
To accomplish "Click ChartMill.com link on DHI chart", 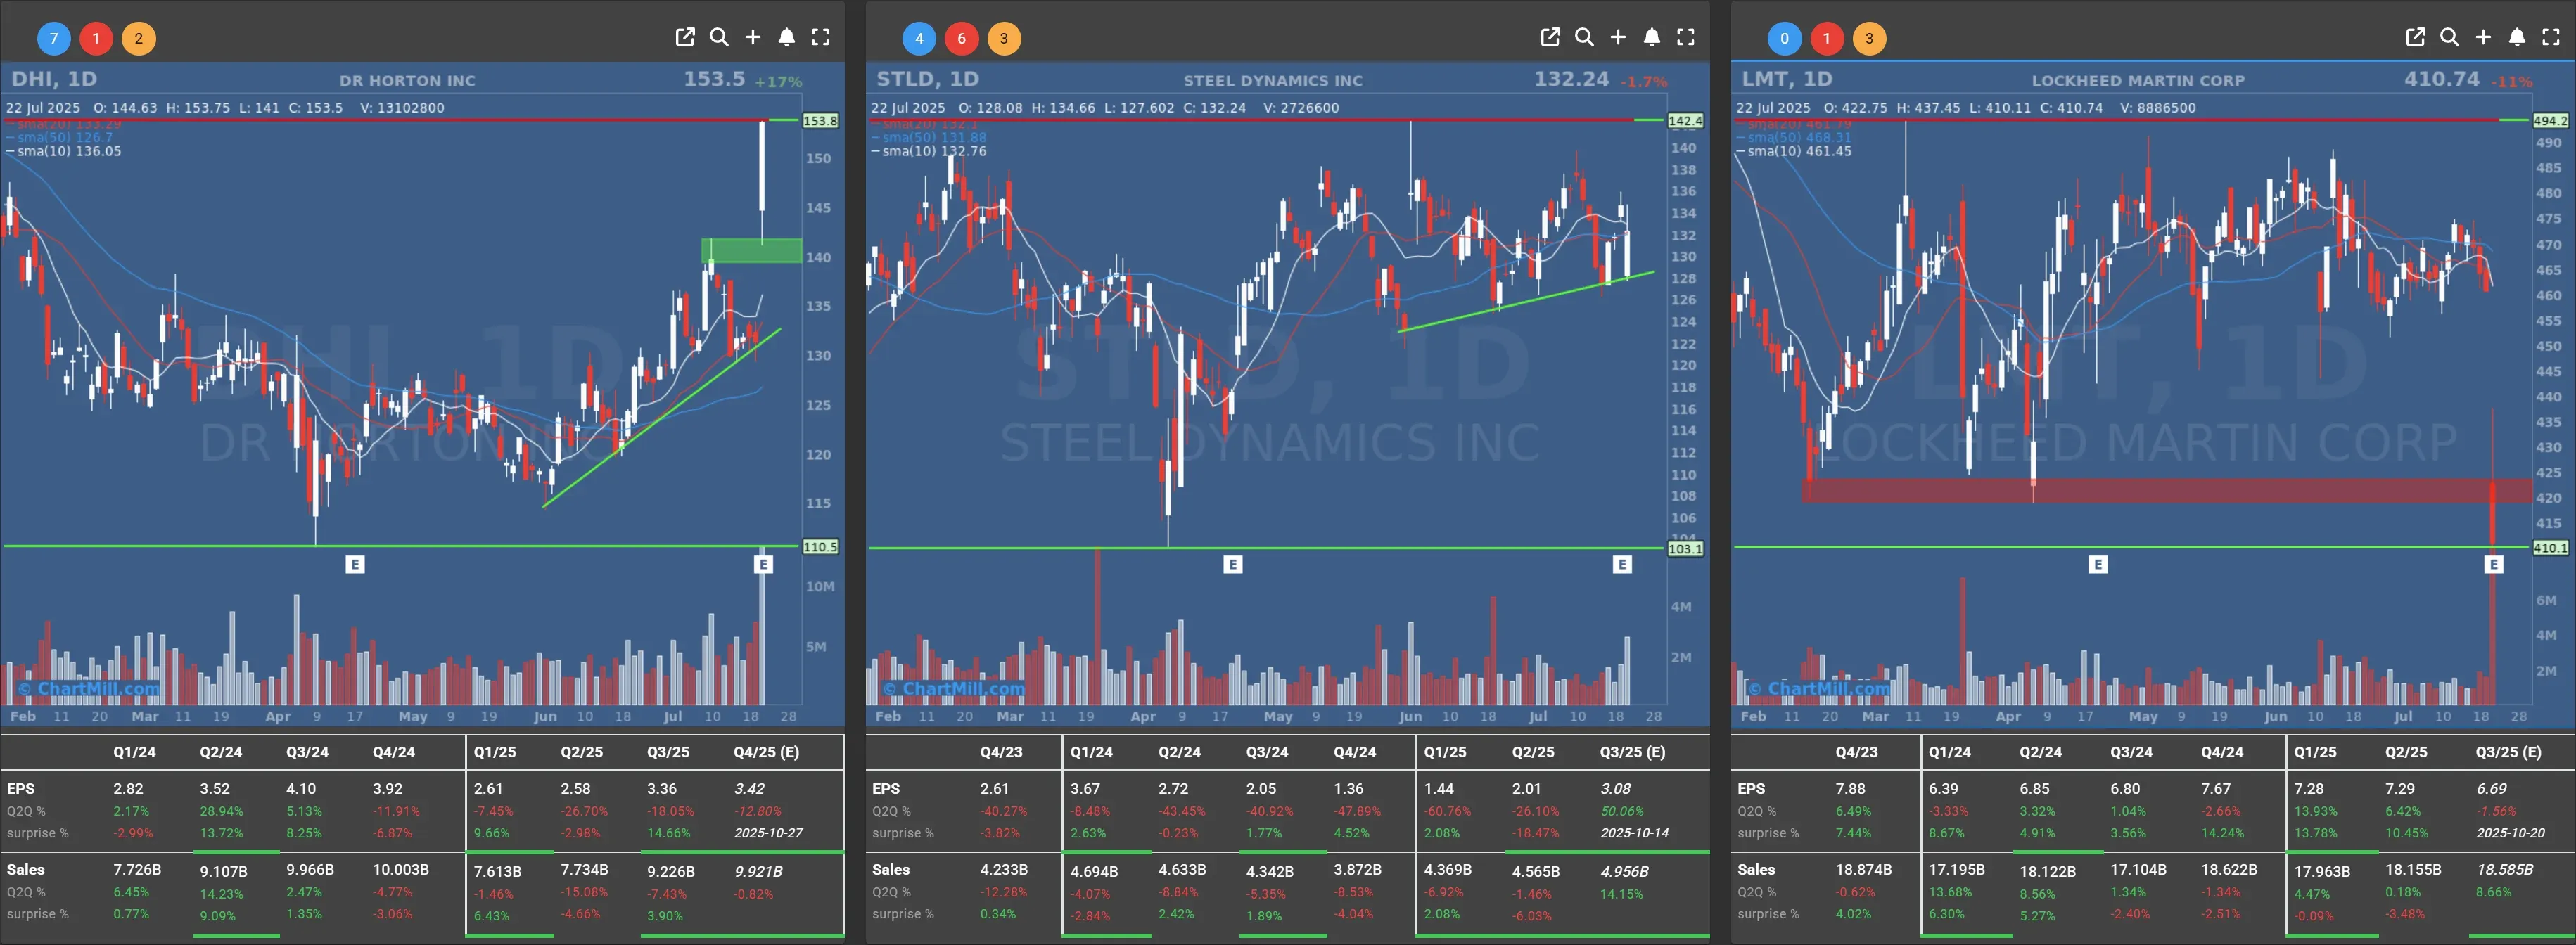I will (88, 688).
